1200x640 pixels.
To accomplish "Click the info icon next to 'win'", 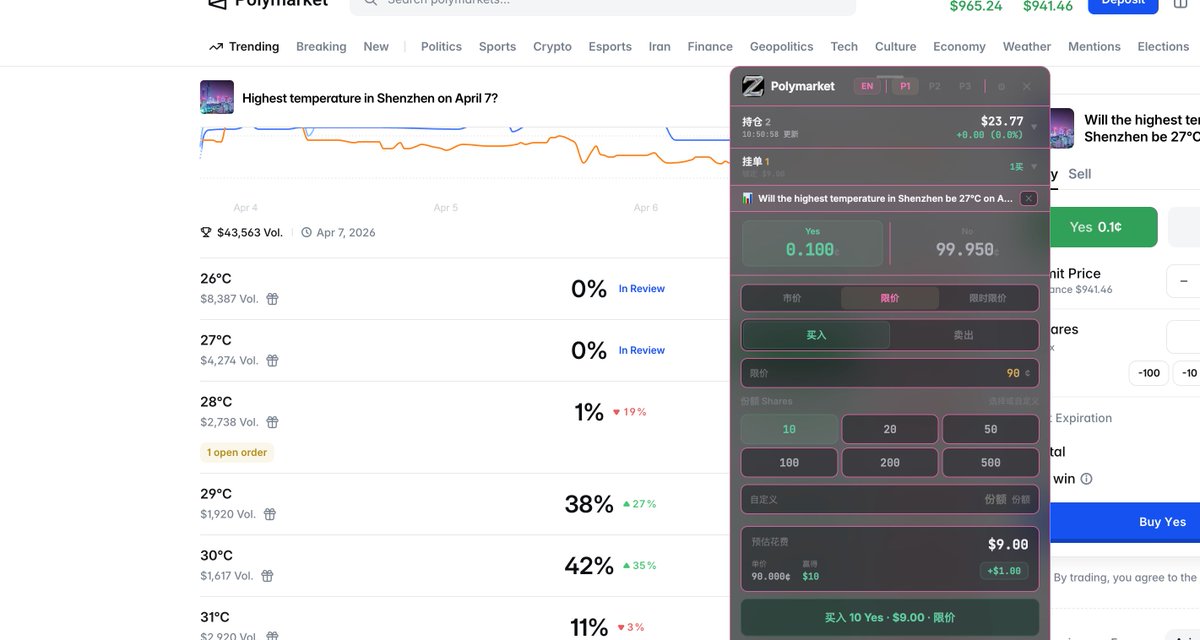I will pyautogui.click(x=1086, y=479).
